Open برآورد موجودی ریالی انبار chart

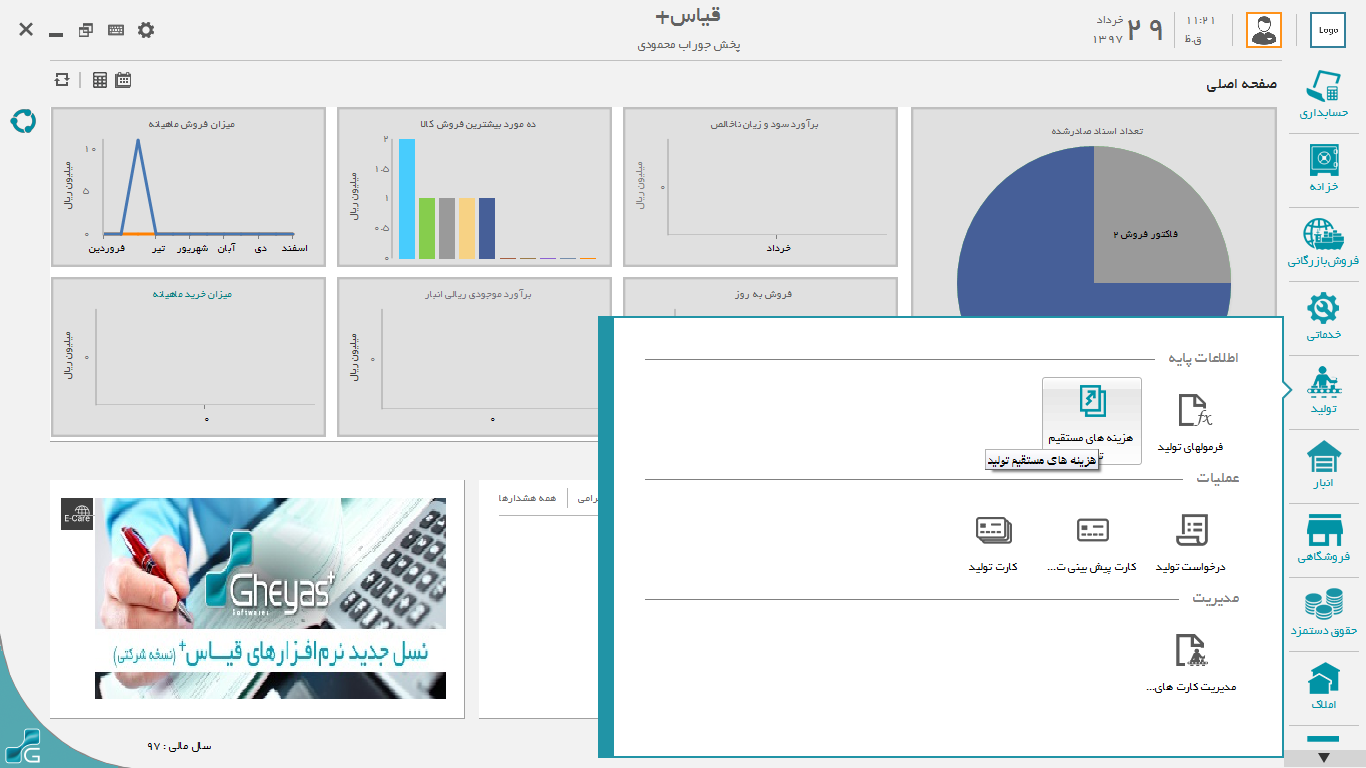coord(467,357)
